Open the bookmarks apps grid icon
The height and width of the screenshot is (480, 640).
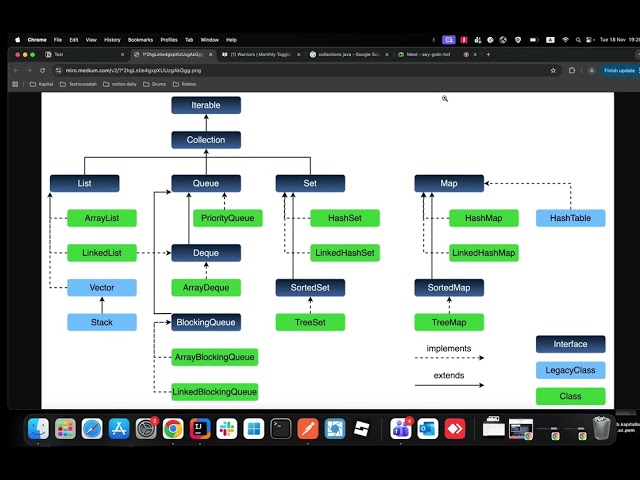[15, 84]
